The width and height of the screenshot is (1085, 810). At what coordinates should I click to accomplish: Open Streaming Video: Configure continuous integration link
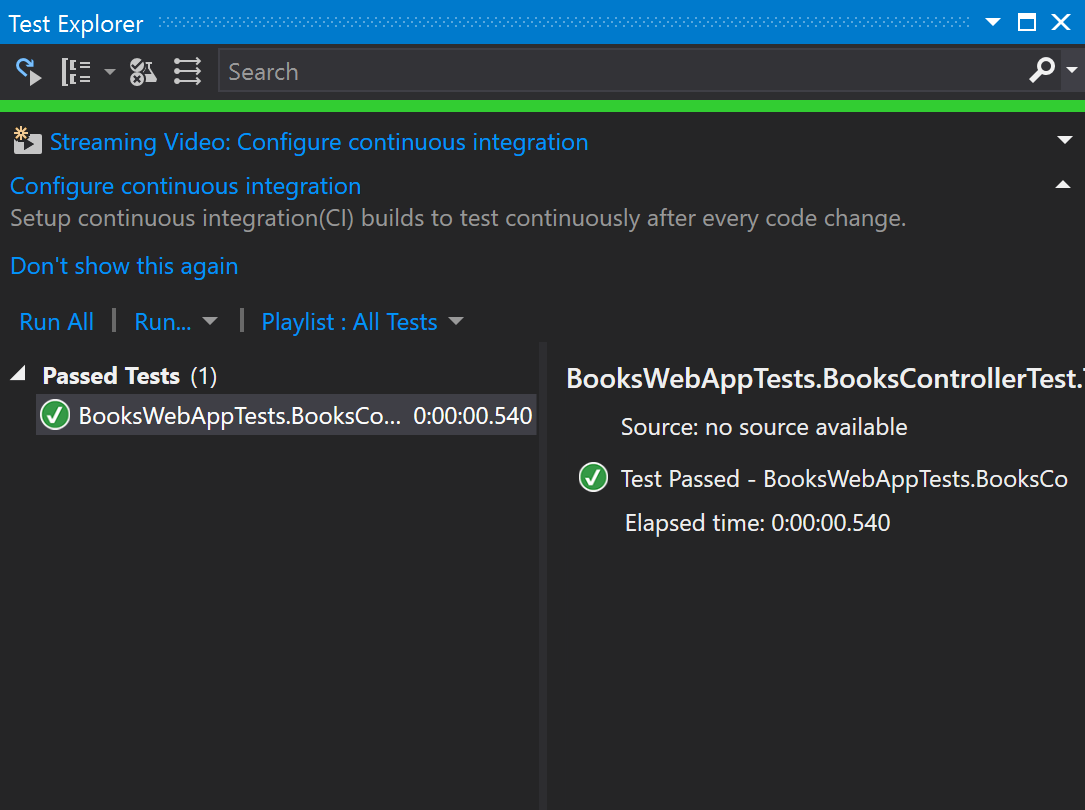coord(319,142)
